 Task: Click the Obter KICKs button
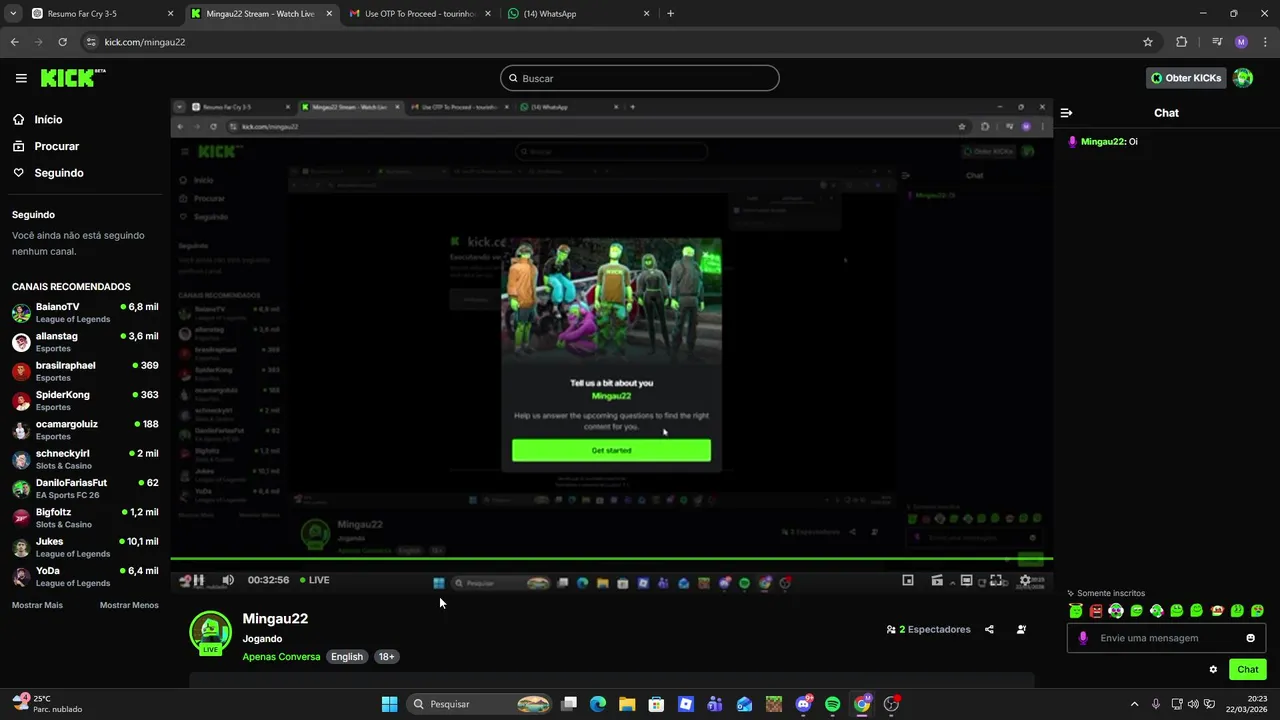1186,78
